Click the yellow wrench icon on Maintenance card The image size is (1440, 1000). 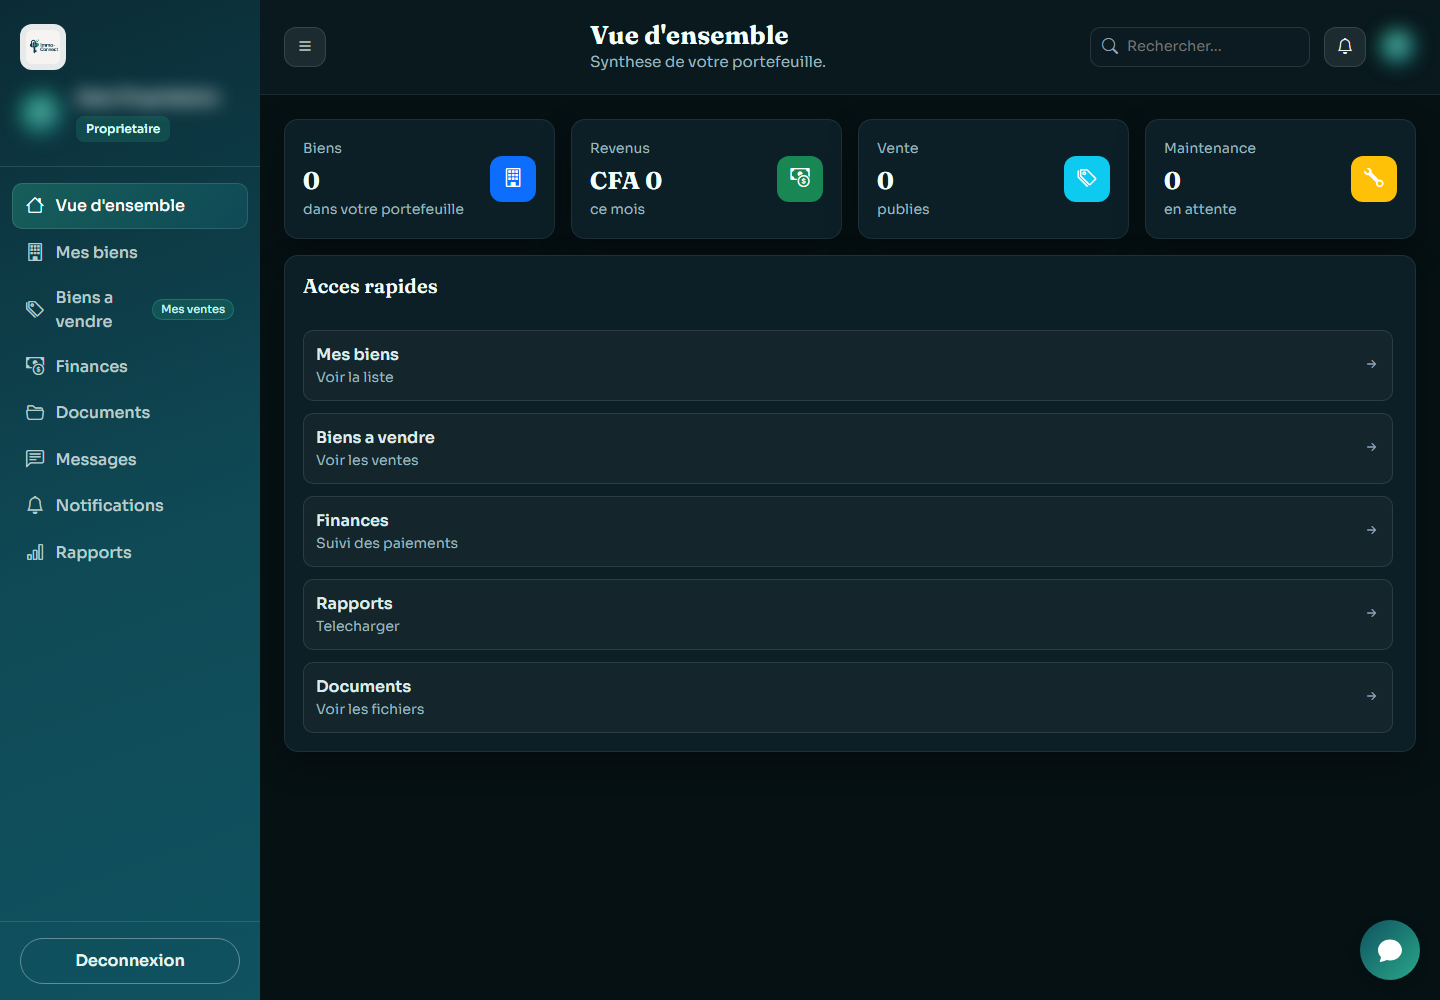[x=1374, y=179]
